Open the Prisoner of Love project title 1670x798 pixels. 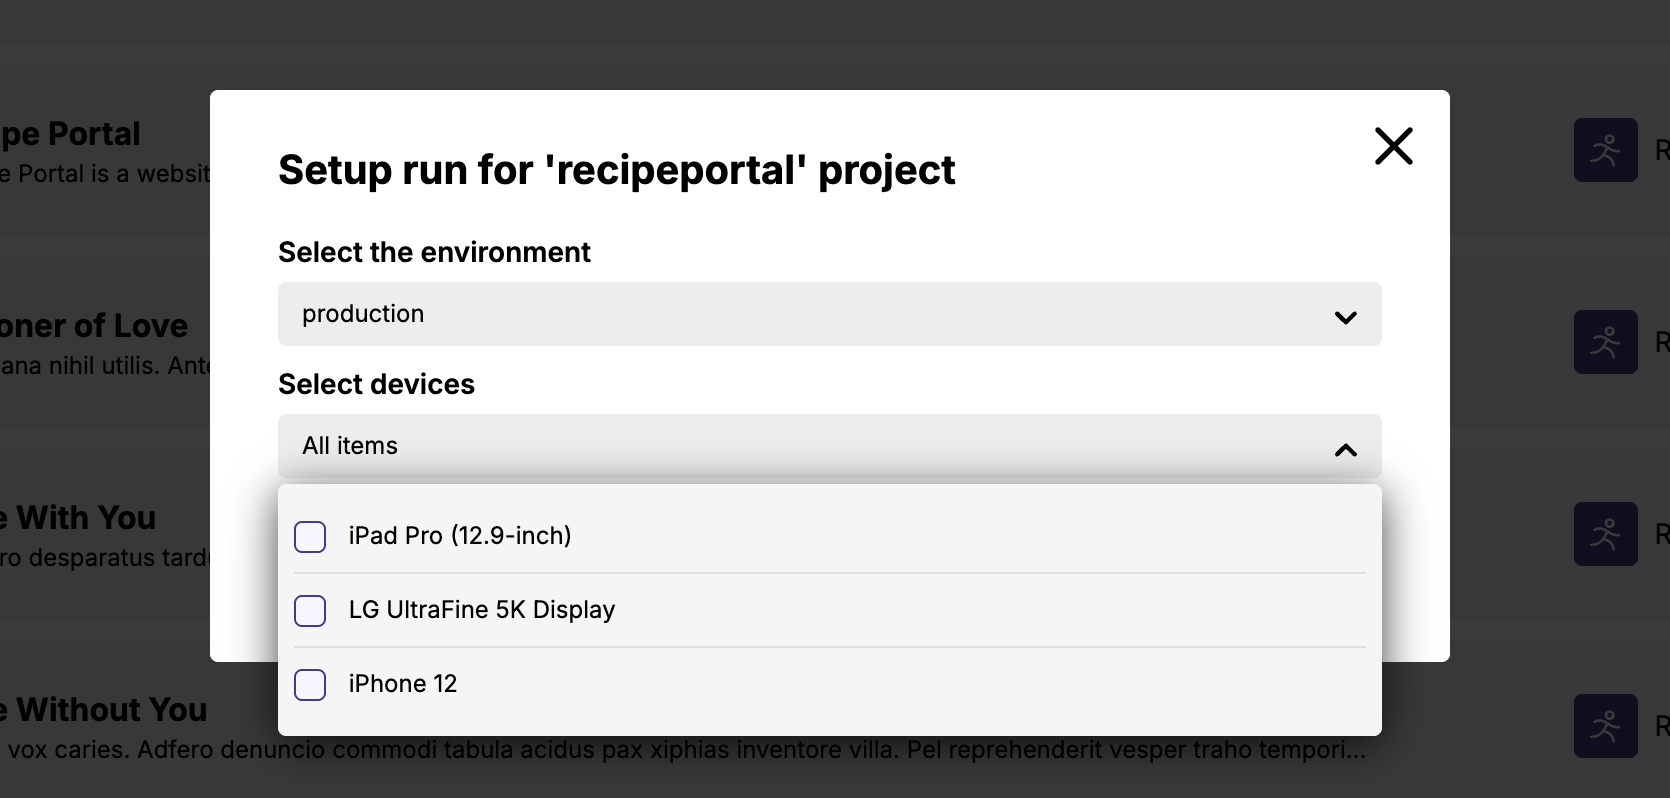94,326
